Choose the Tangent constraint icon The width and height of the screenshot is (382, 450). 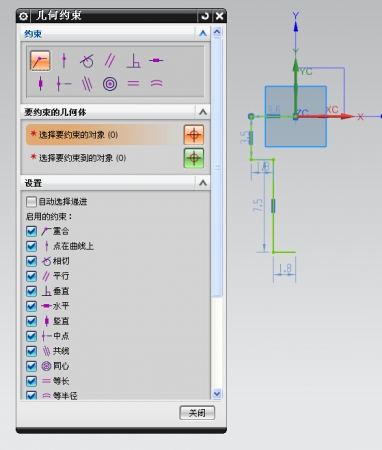pyautogui.click(x=87, y=61)
